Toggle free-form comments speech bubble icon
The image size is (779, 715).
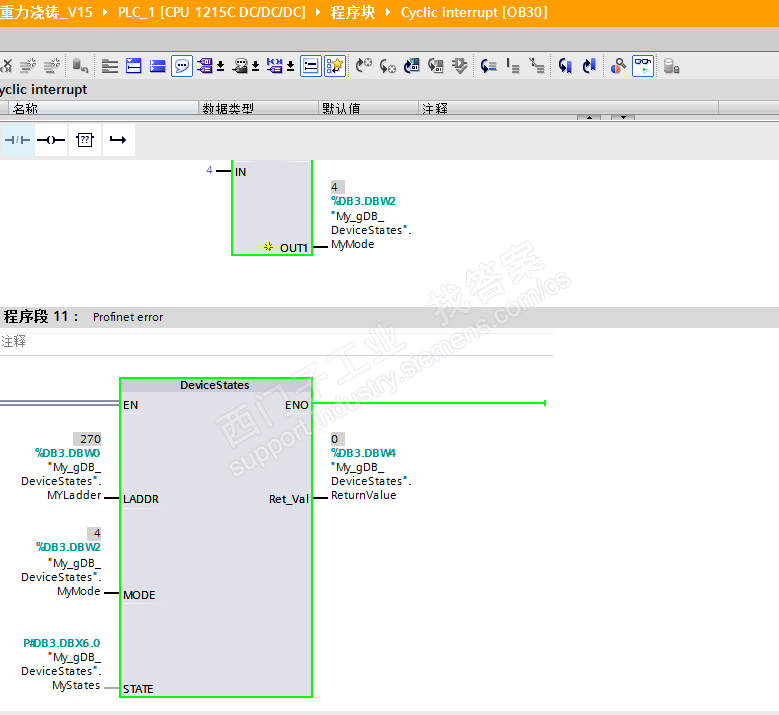click(182, 66)
